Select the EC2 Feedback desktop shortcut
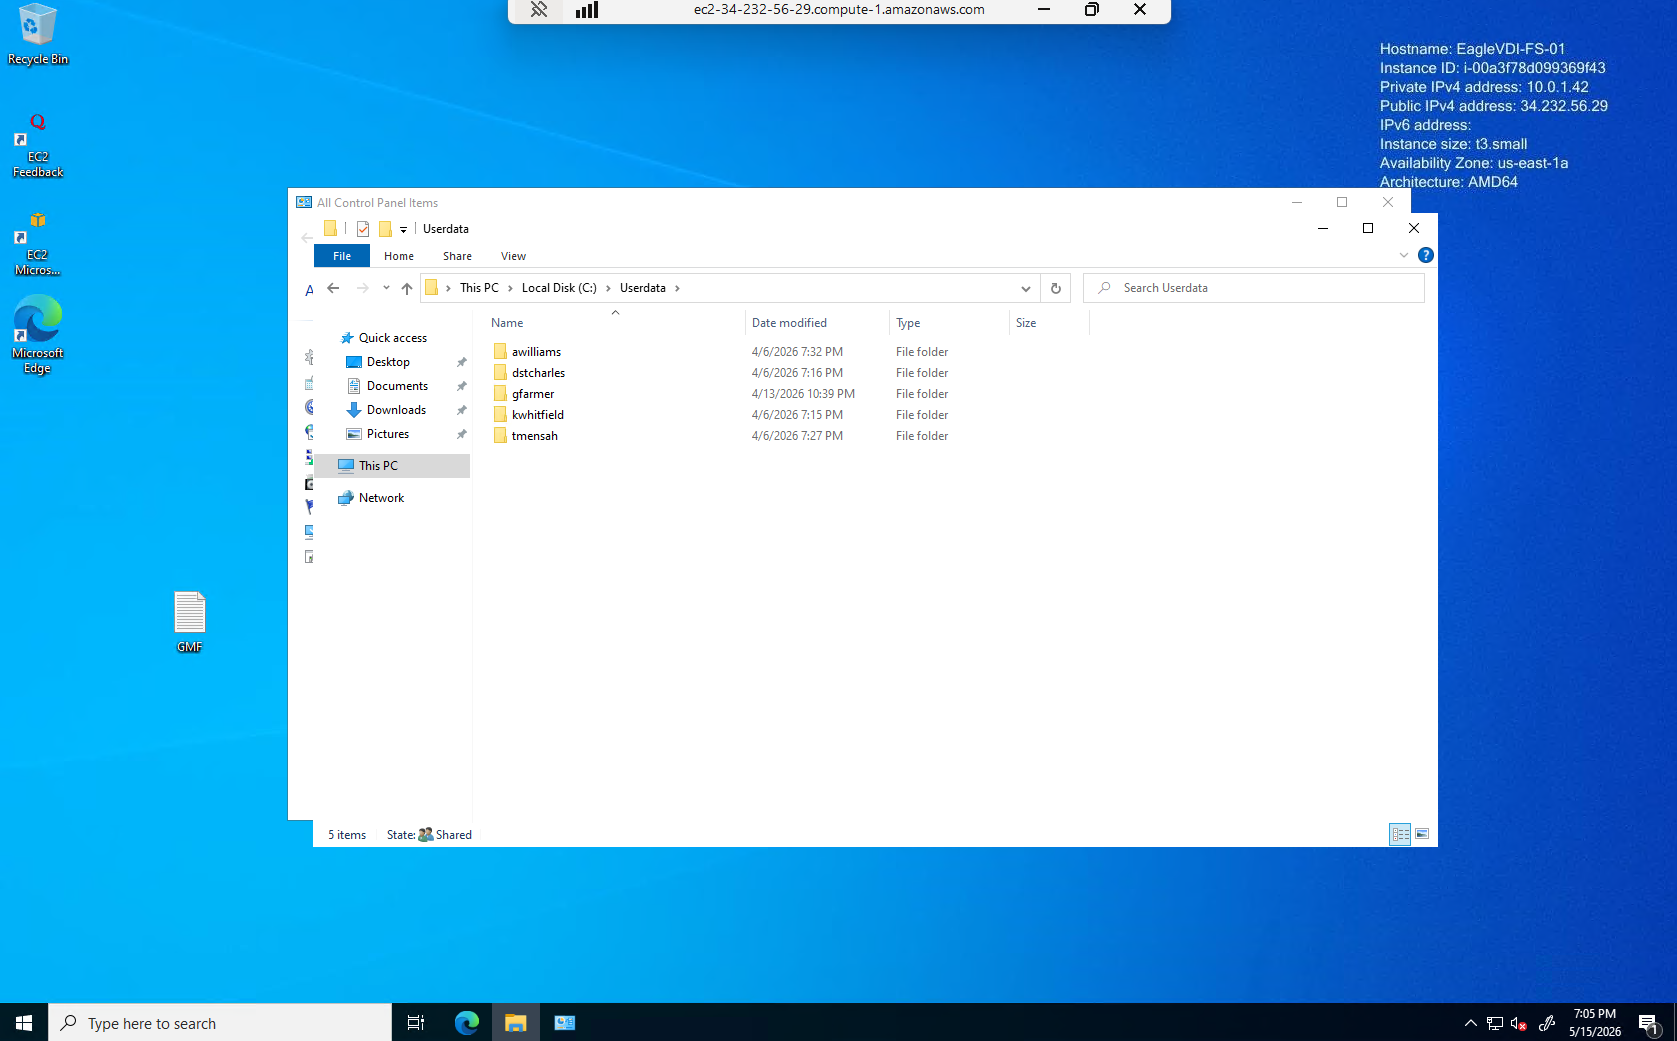Screen dimensions: 1677x1041 (38, 146)
